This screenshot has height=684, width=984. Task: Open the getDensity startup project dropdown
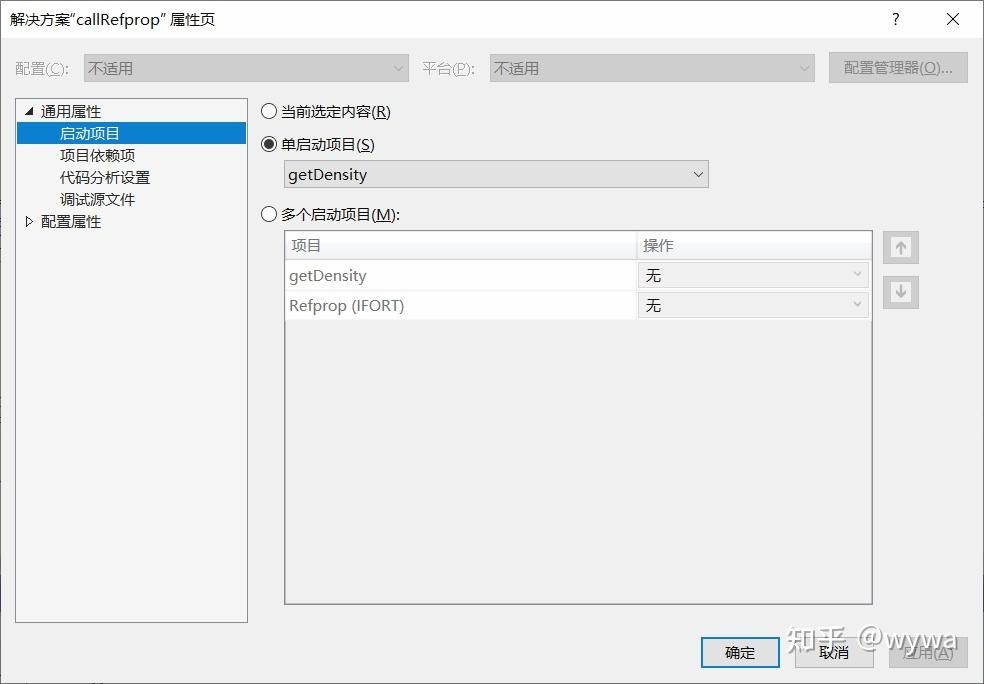pyautogui.click(x=698, y=174)
